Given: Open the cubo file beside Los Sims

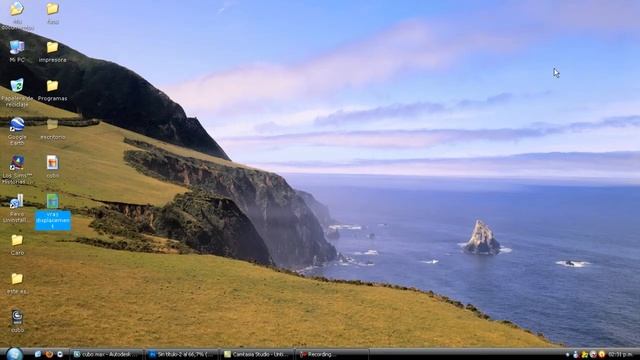Looking at the screenshot, I should (x=52, y=166).
